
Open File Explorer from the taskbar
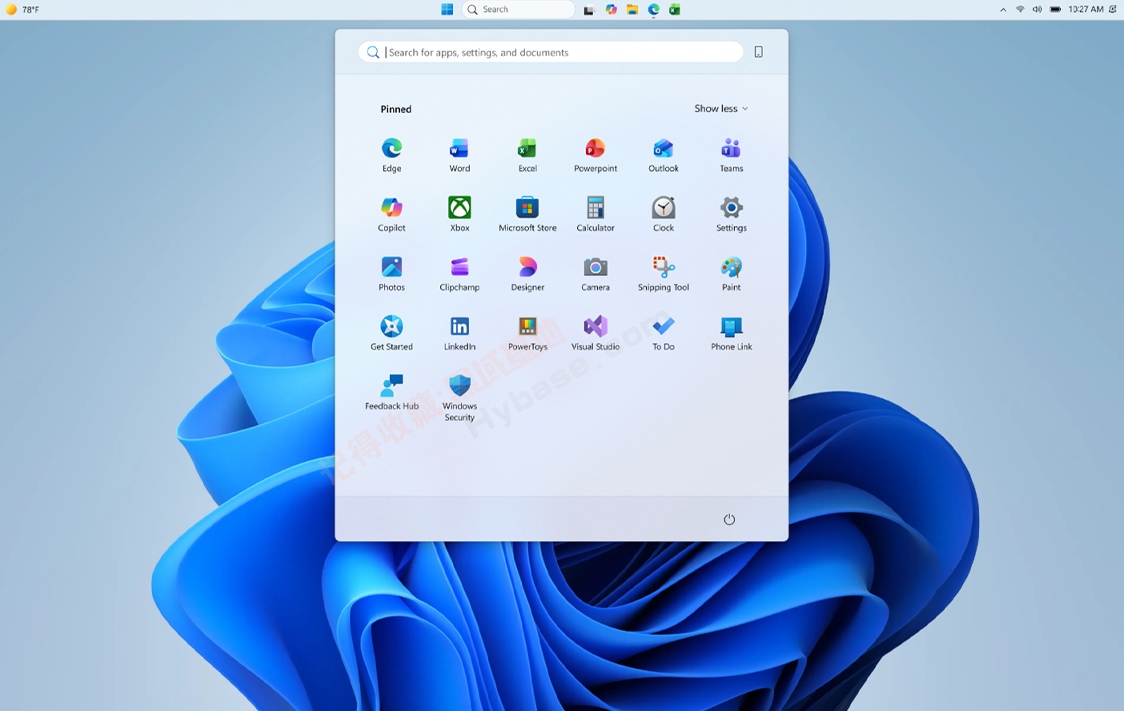(632, 9)
